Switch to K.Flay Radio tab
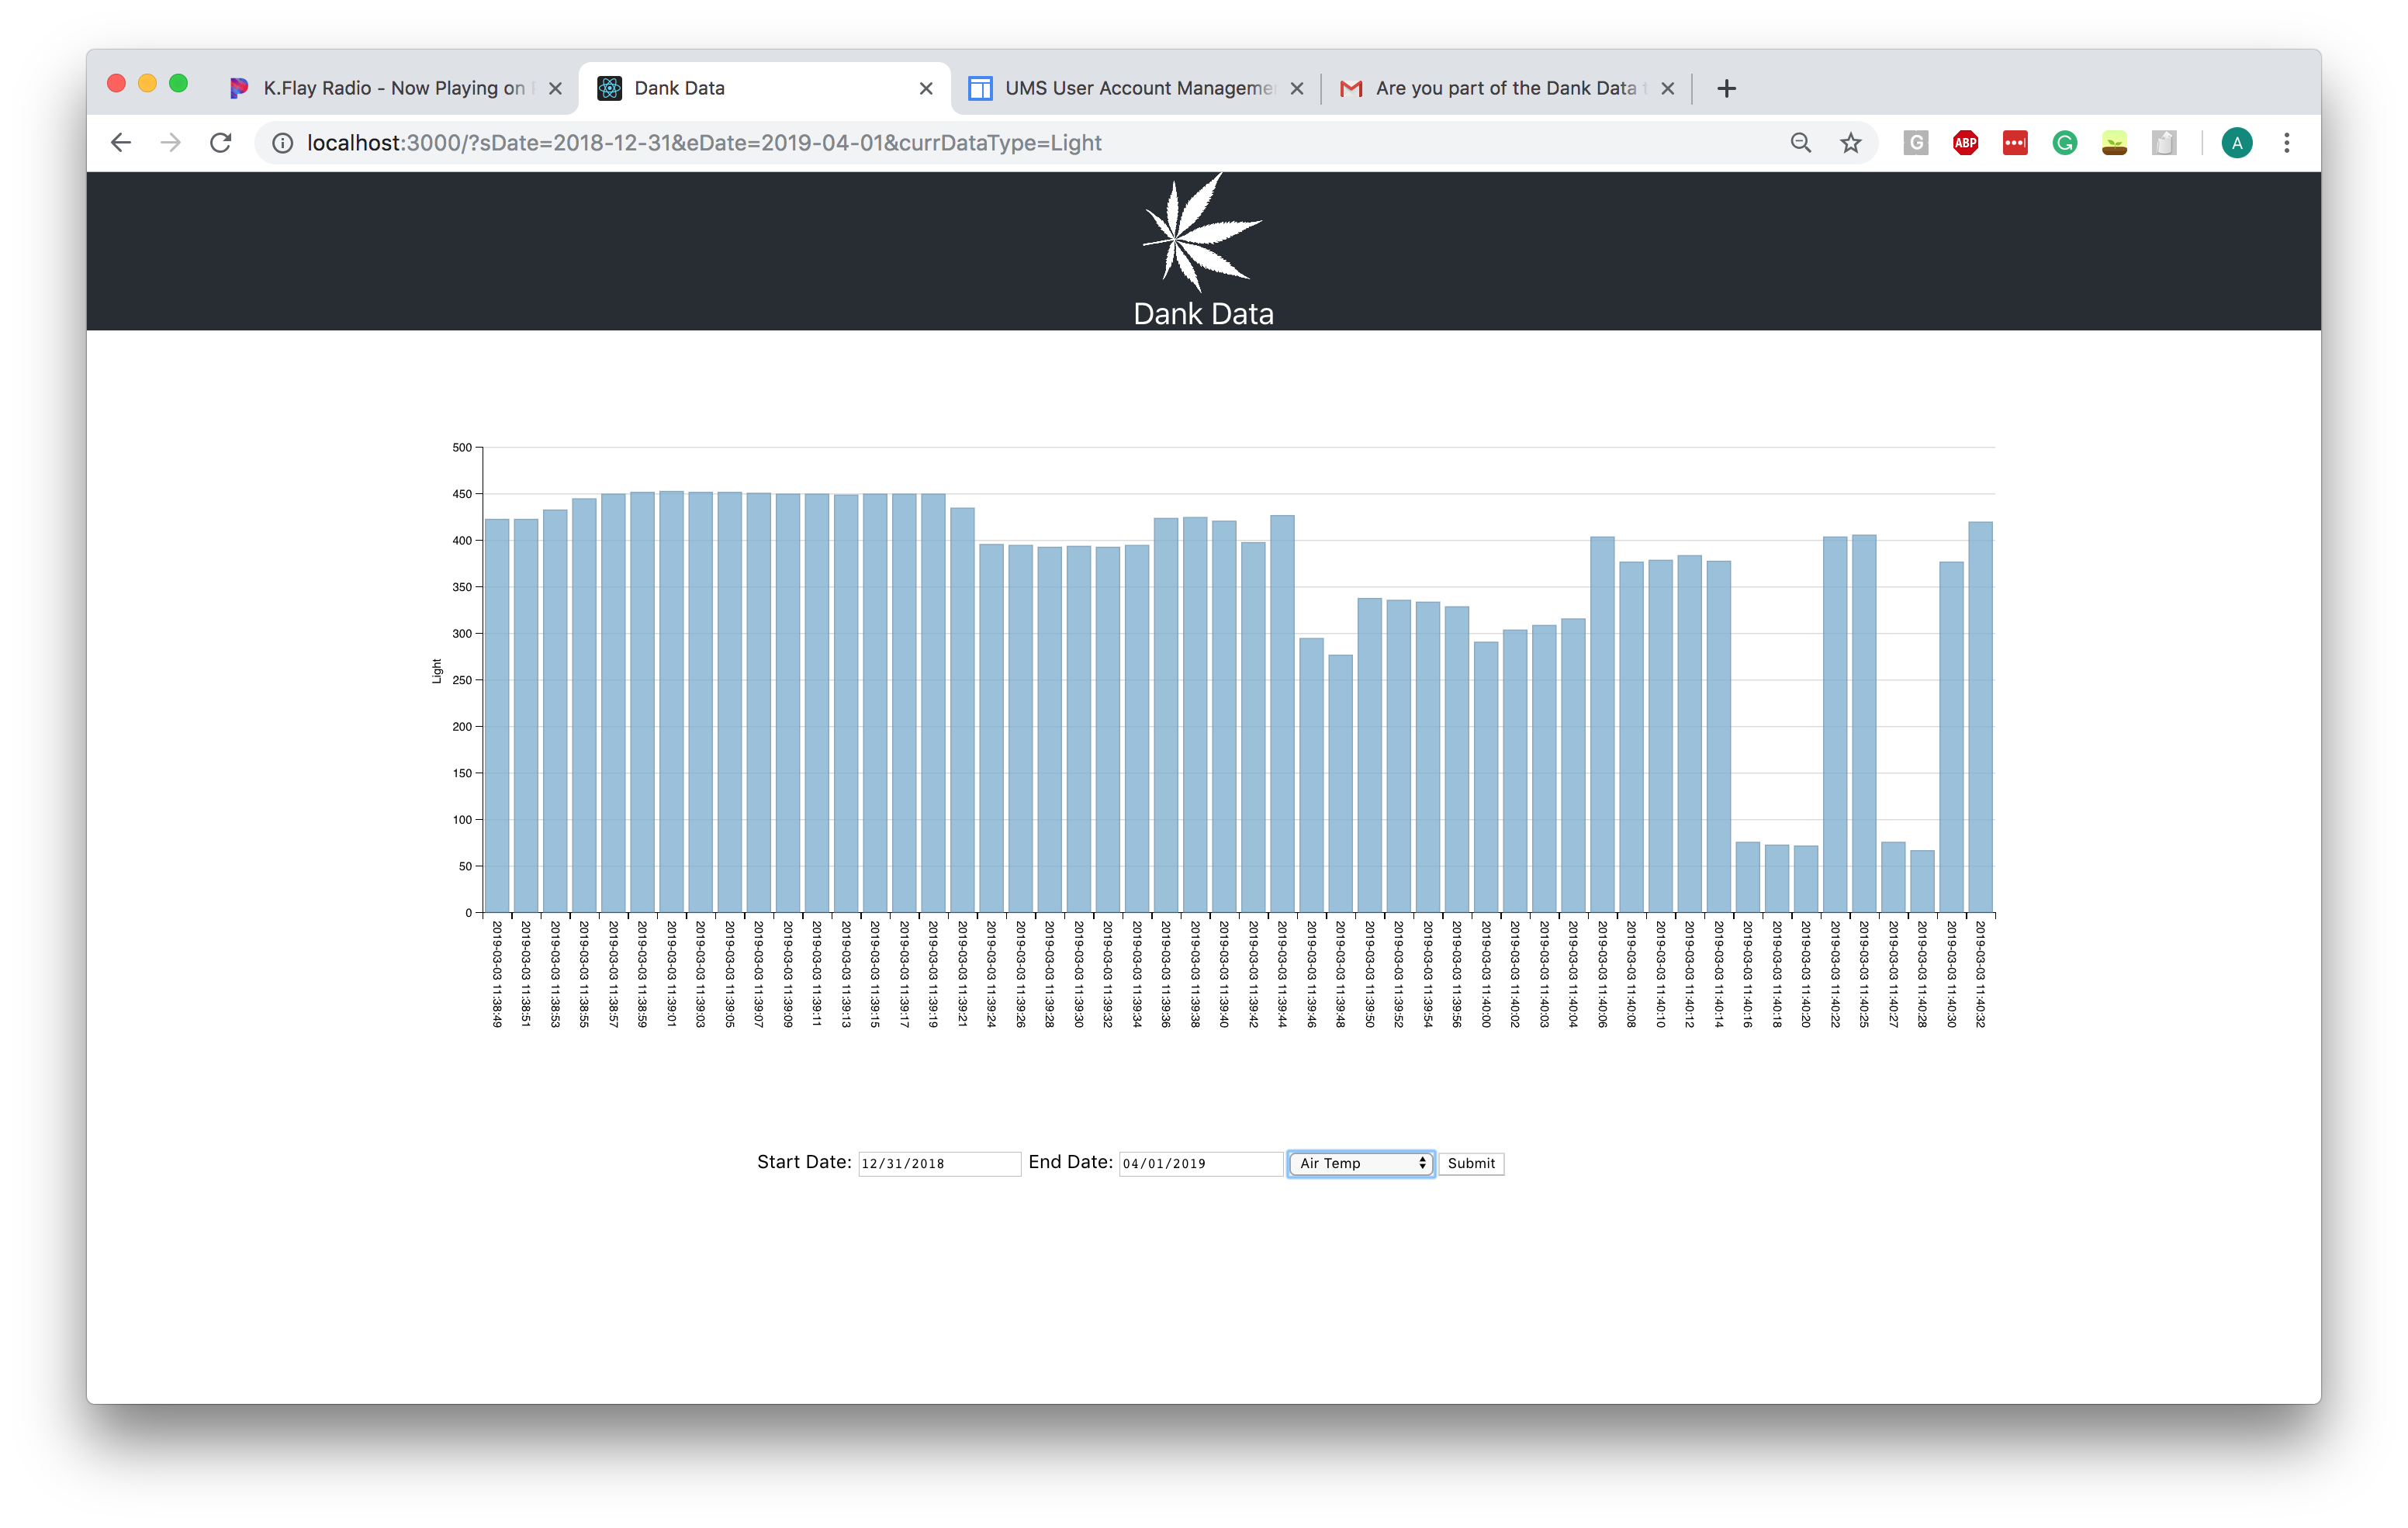This screenshot has width=2408, height=1528. [393, 88]
